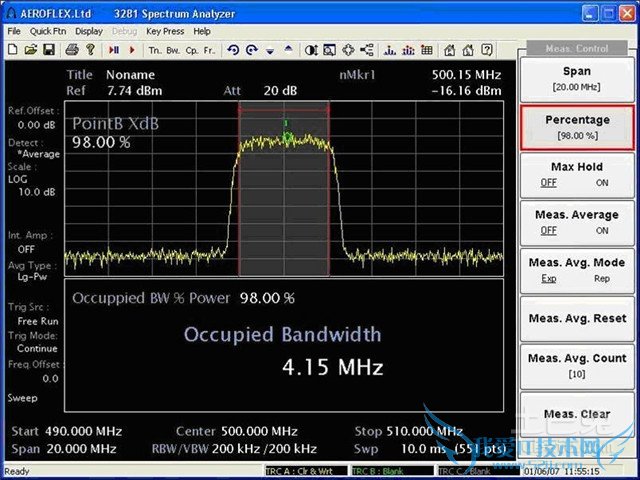
Task: Toggle Meas. Average to ON
Action: pyautogui.click(x=602, y=231)
